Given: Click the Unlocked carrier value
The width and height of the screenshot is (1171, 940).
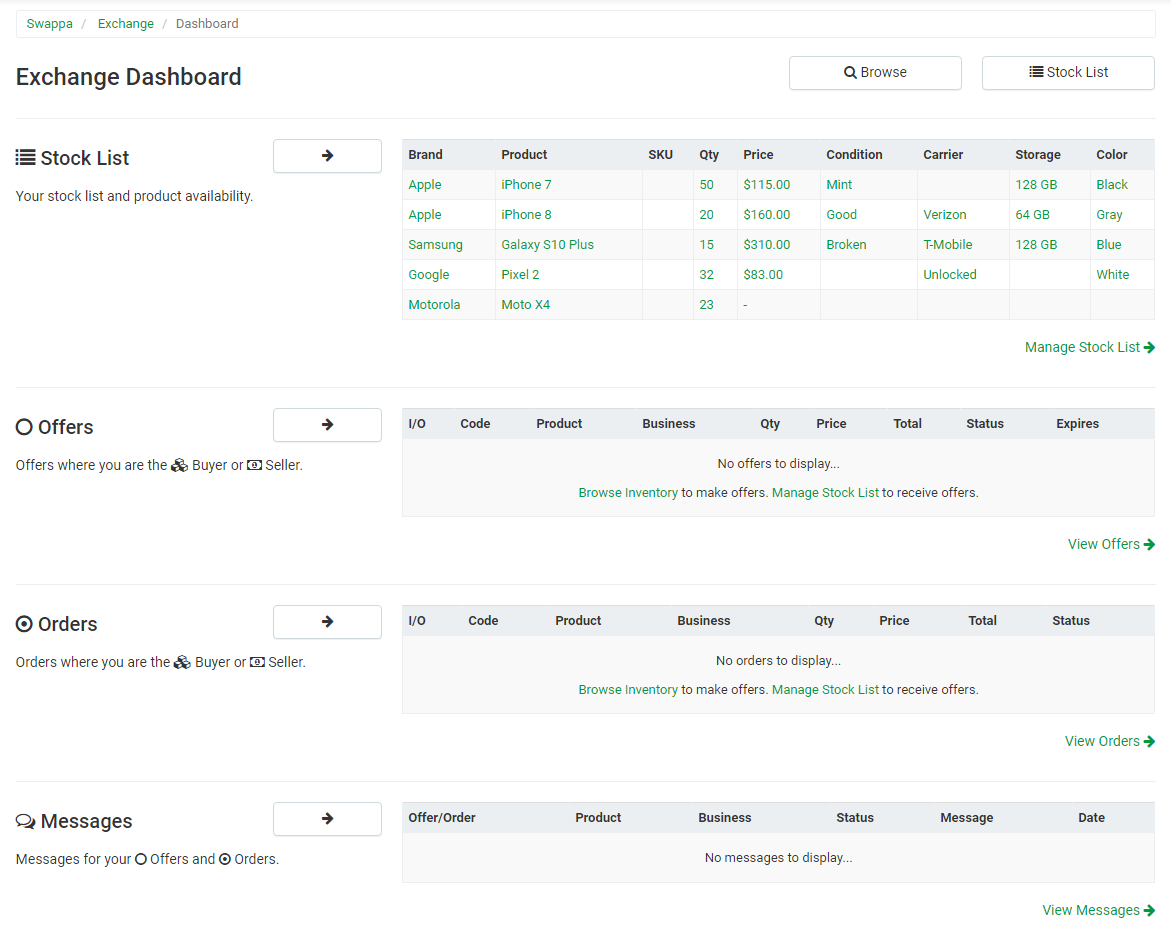Looking at the screenshot, I should tap(950, 275).
